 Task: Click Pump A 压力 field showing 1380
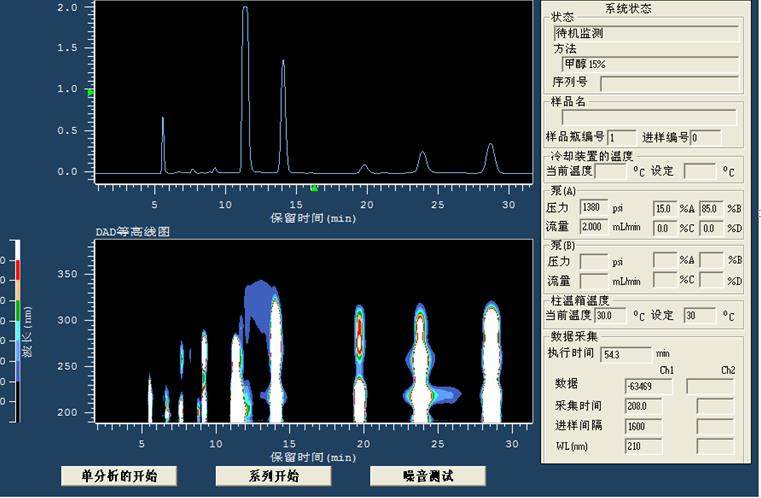[594, 208]
